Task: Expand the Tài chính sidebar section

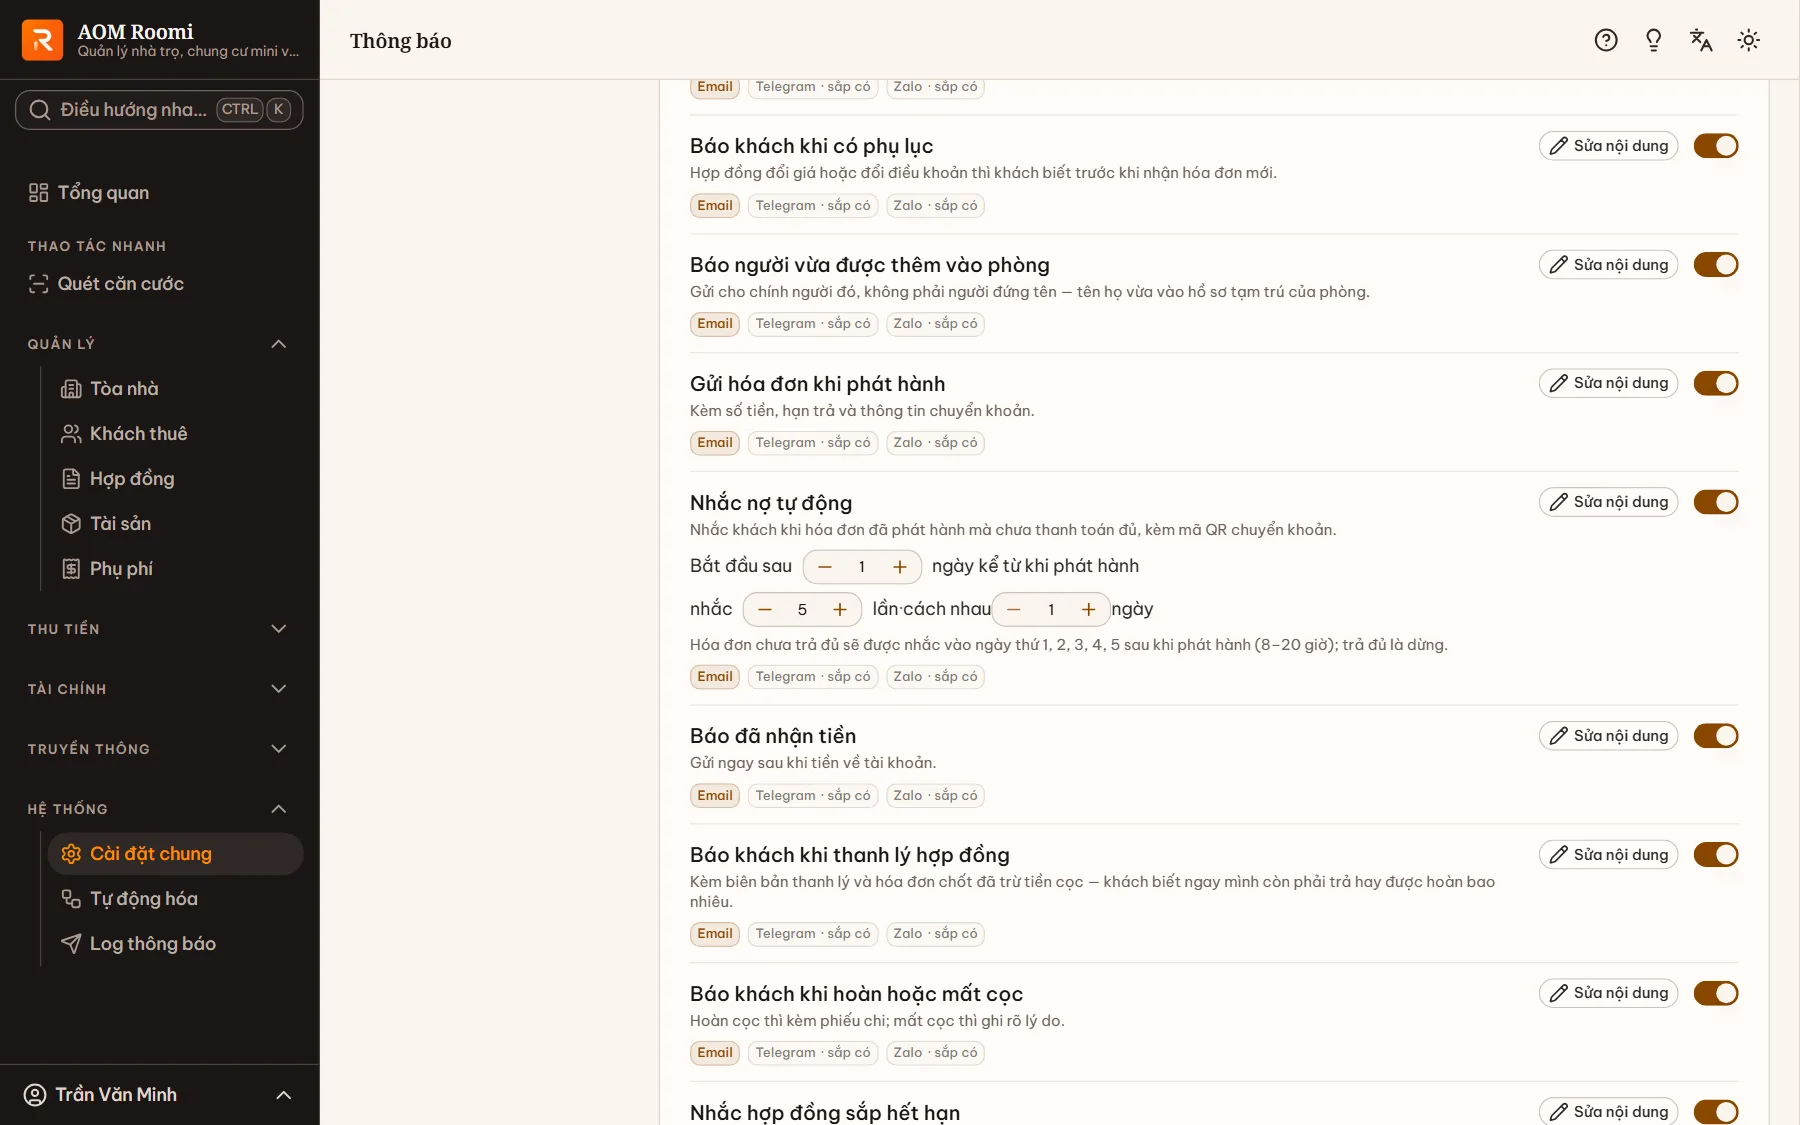Action: point(159,689)
